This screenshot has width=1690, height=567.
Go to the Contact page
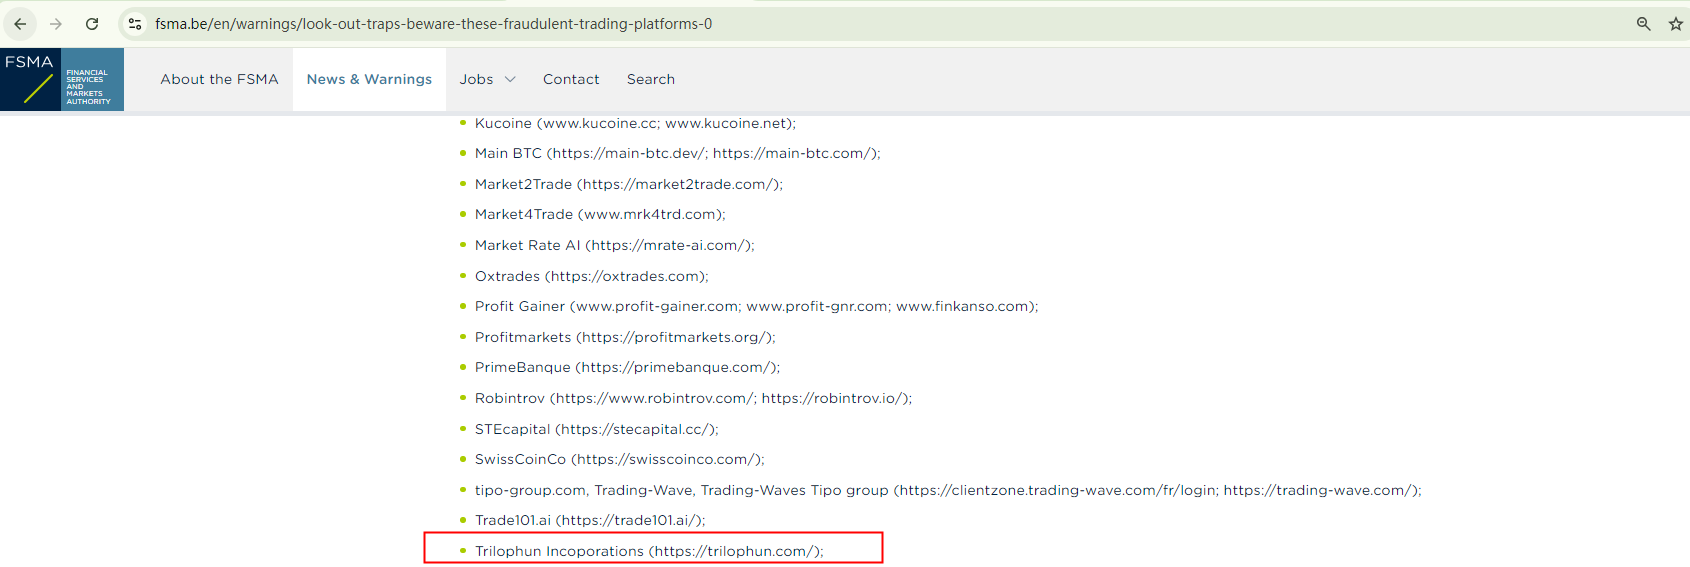click(571, 79)
